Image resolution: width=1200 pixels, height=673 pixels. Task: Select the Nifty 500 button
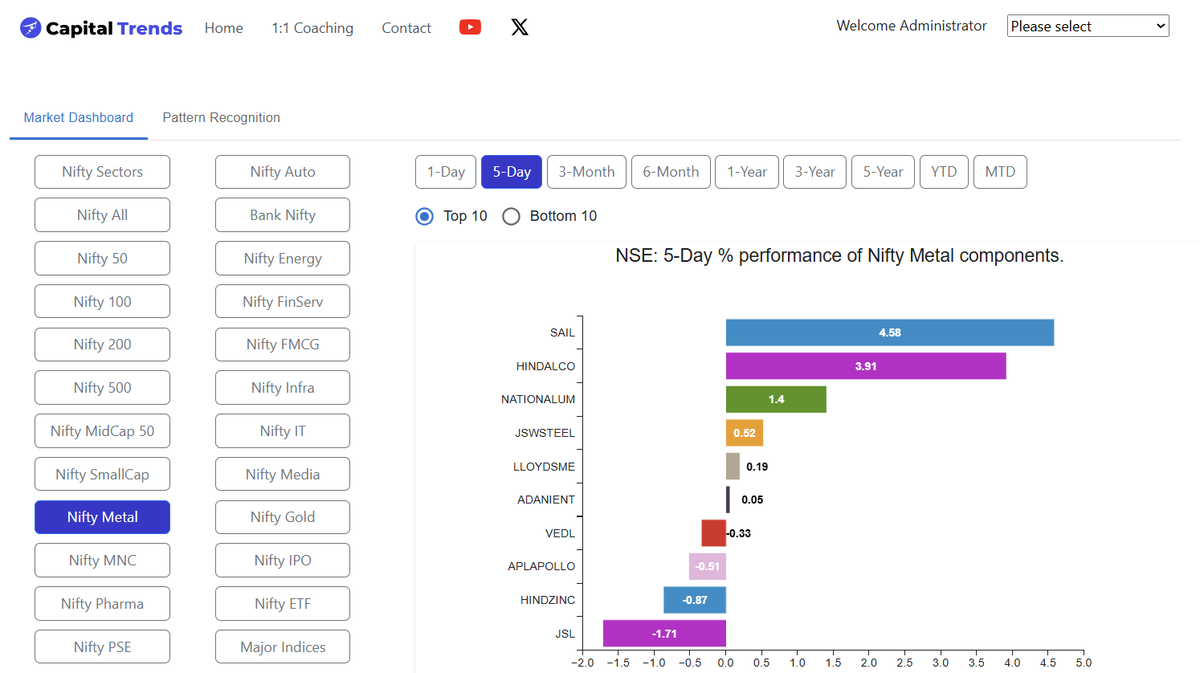click(102, 388)
